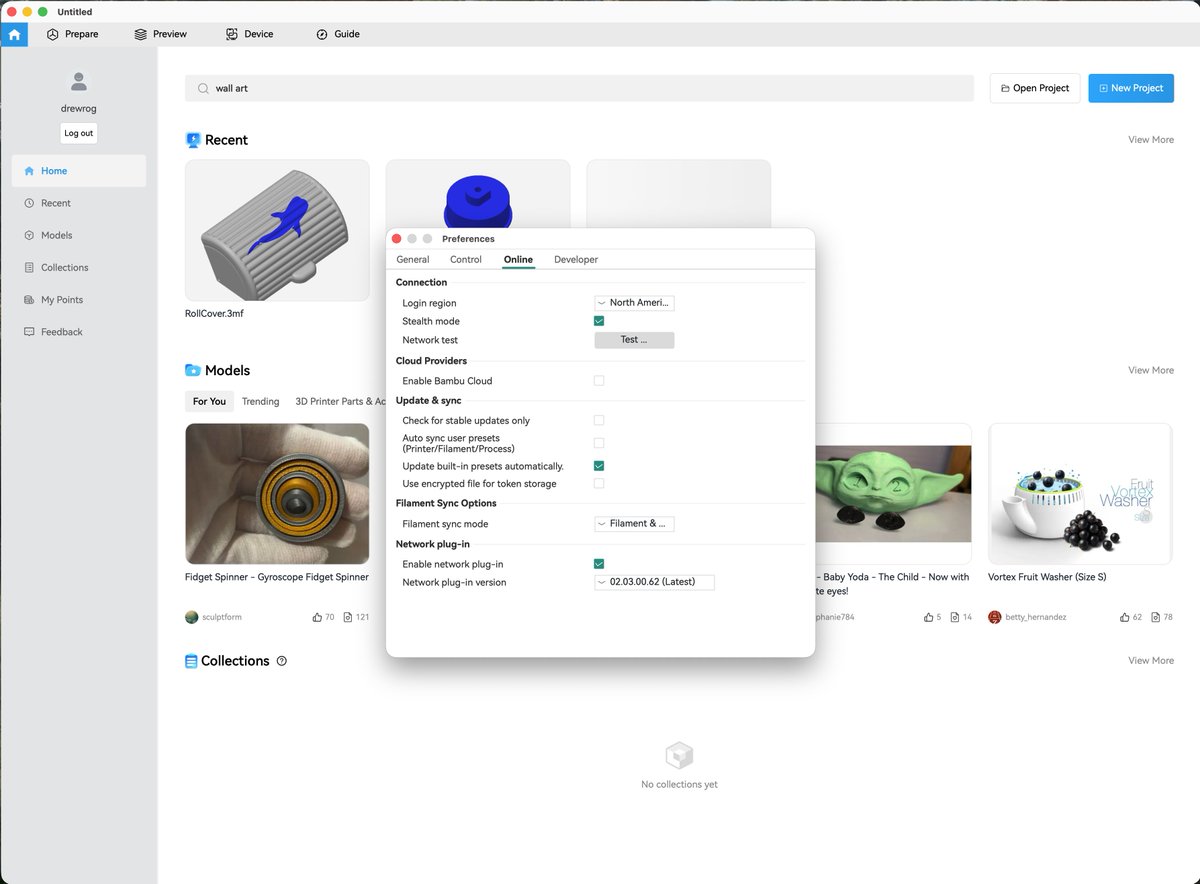Screen dimensions: 1200x884
Task: Open the Device tab
Action: click(249, 34)
